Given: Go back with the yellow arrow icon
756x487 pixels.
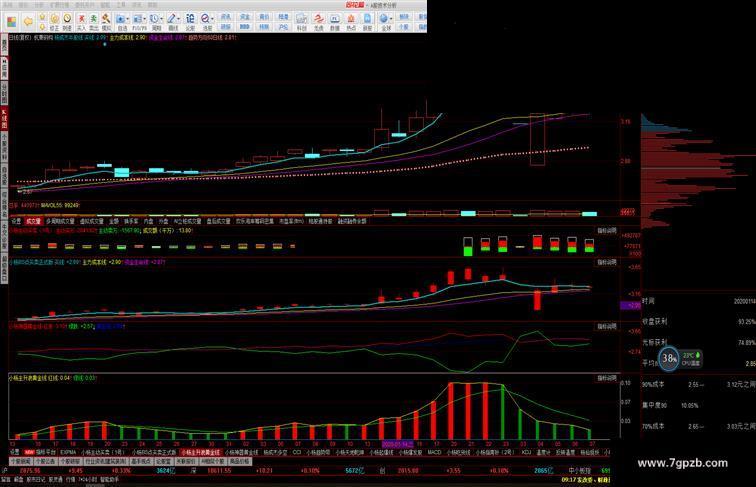Looking at the screenshot, I should (x=28, y=21).
